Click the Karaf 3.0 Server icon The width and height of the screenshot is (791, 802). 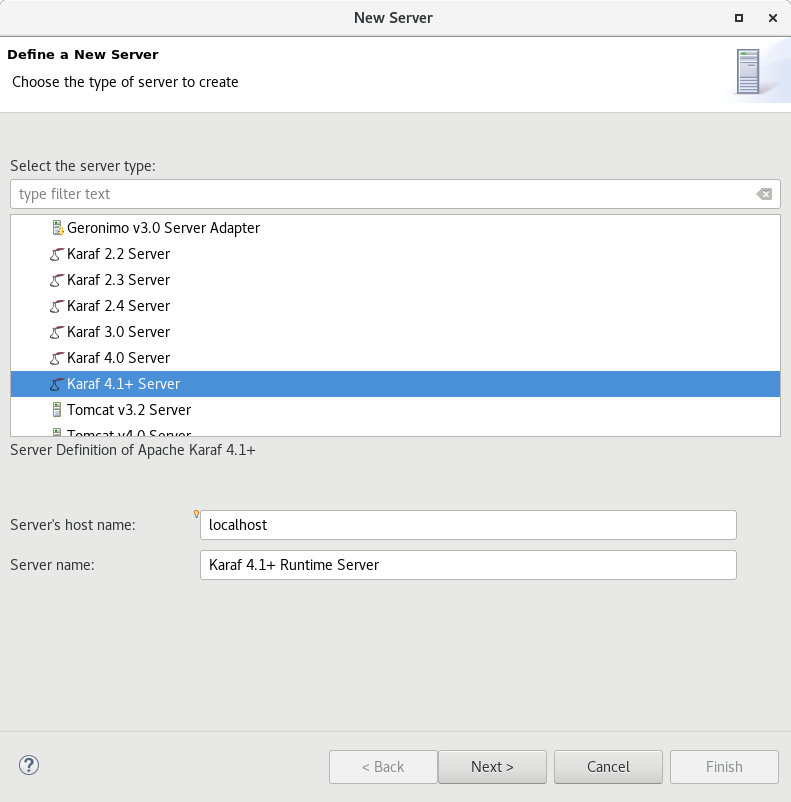[57, 332]
